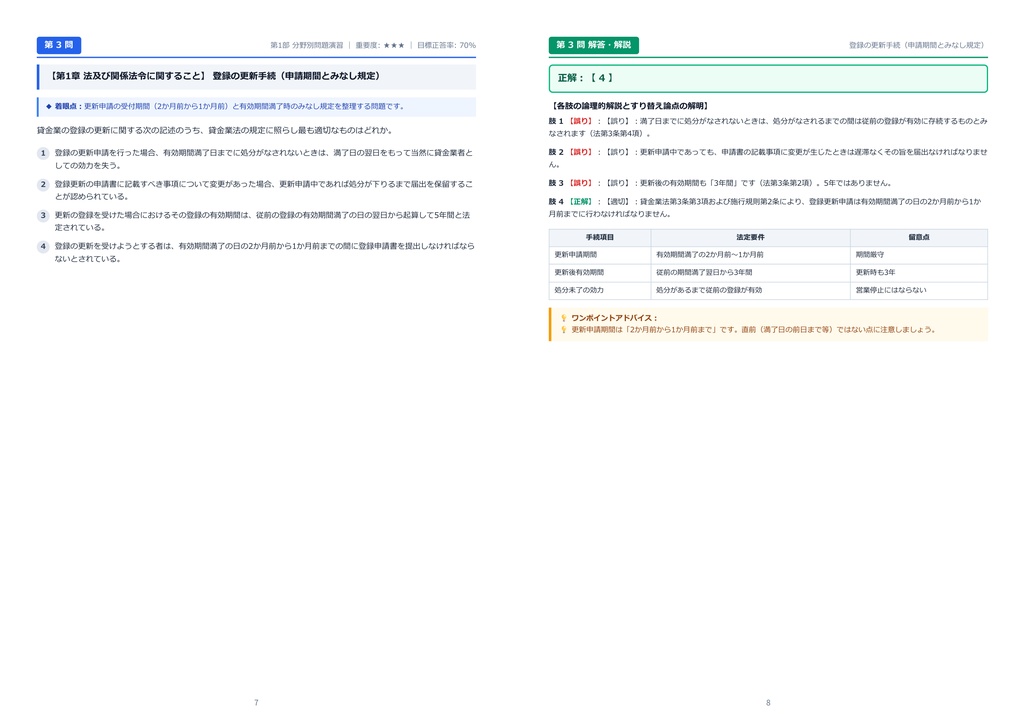1024x724 pixels.
Task: Click the 肢 3 explanation label
Action: click(556, 183)
